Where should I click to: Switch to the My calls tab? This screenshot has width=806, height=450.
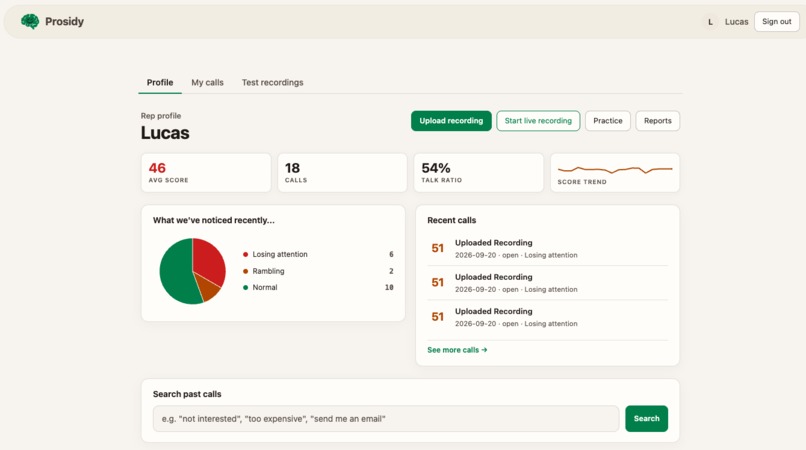pyautogui.click(x=207, y=82)
